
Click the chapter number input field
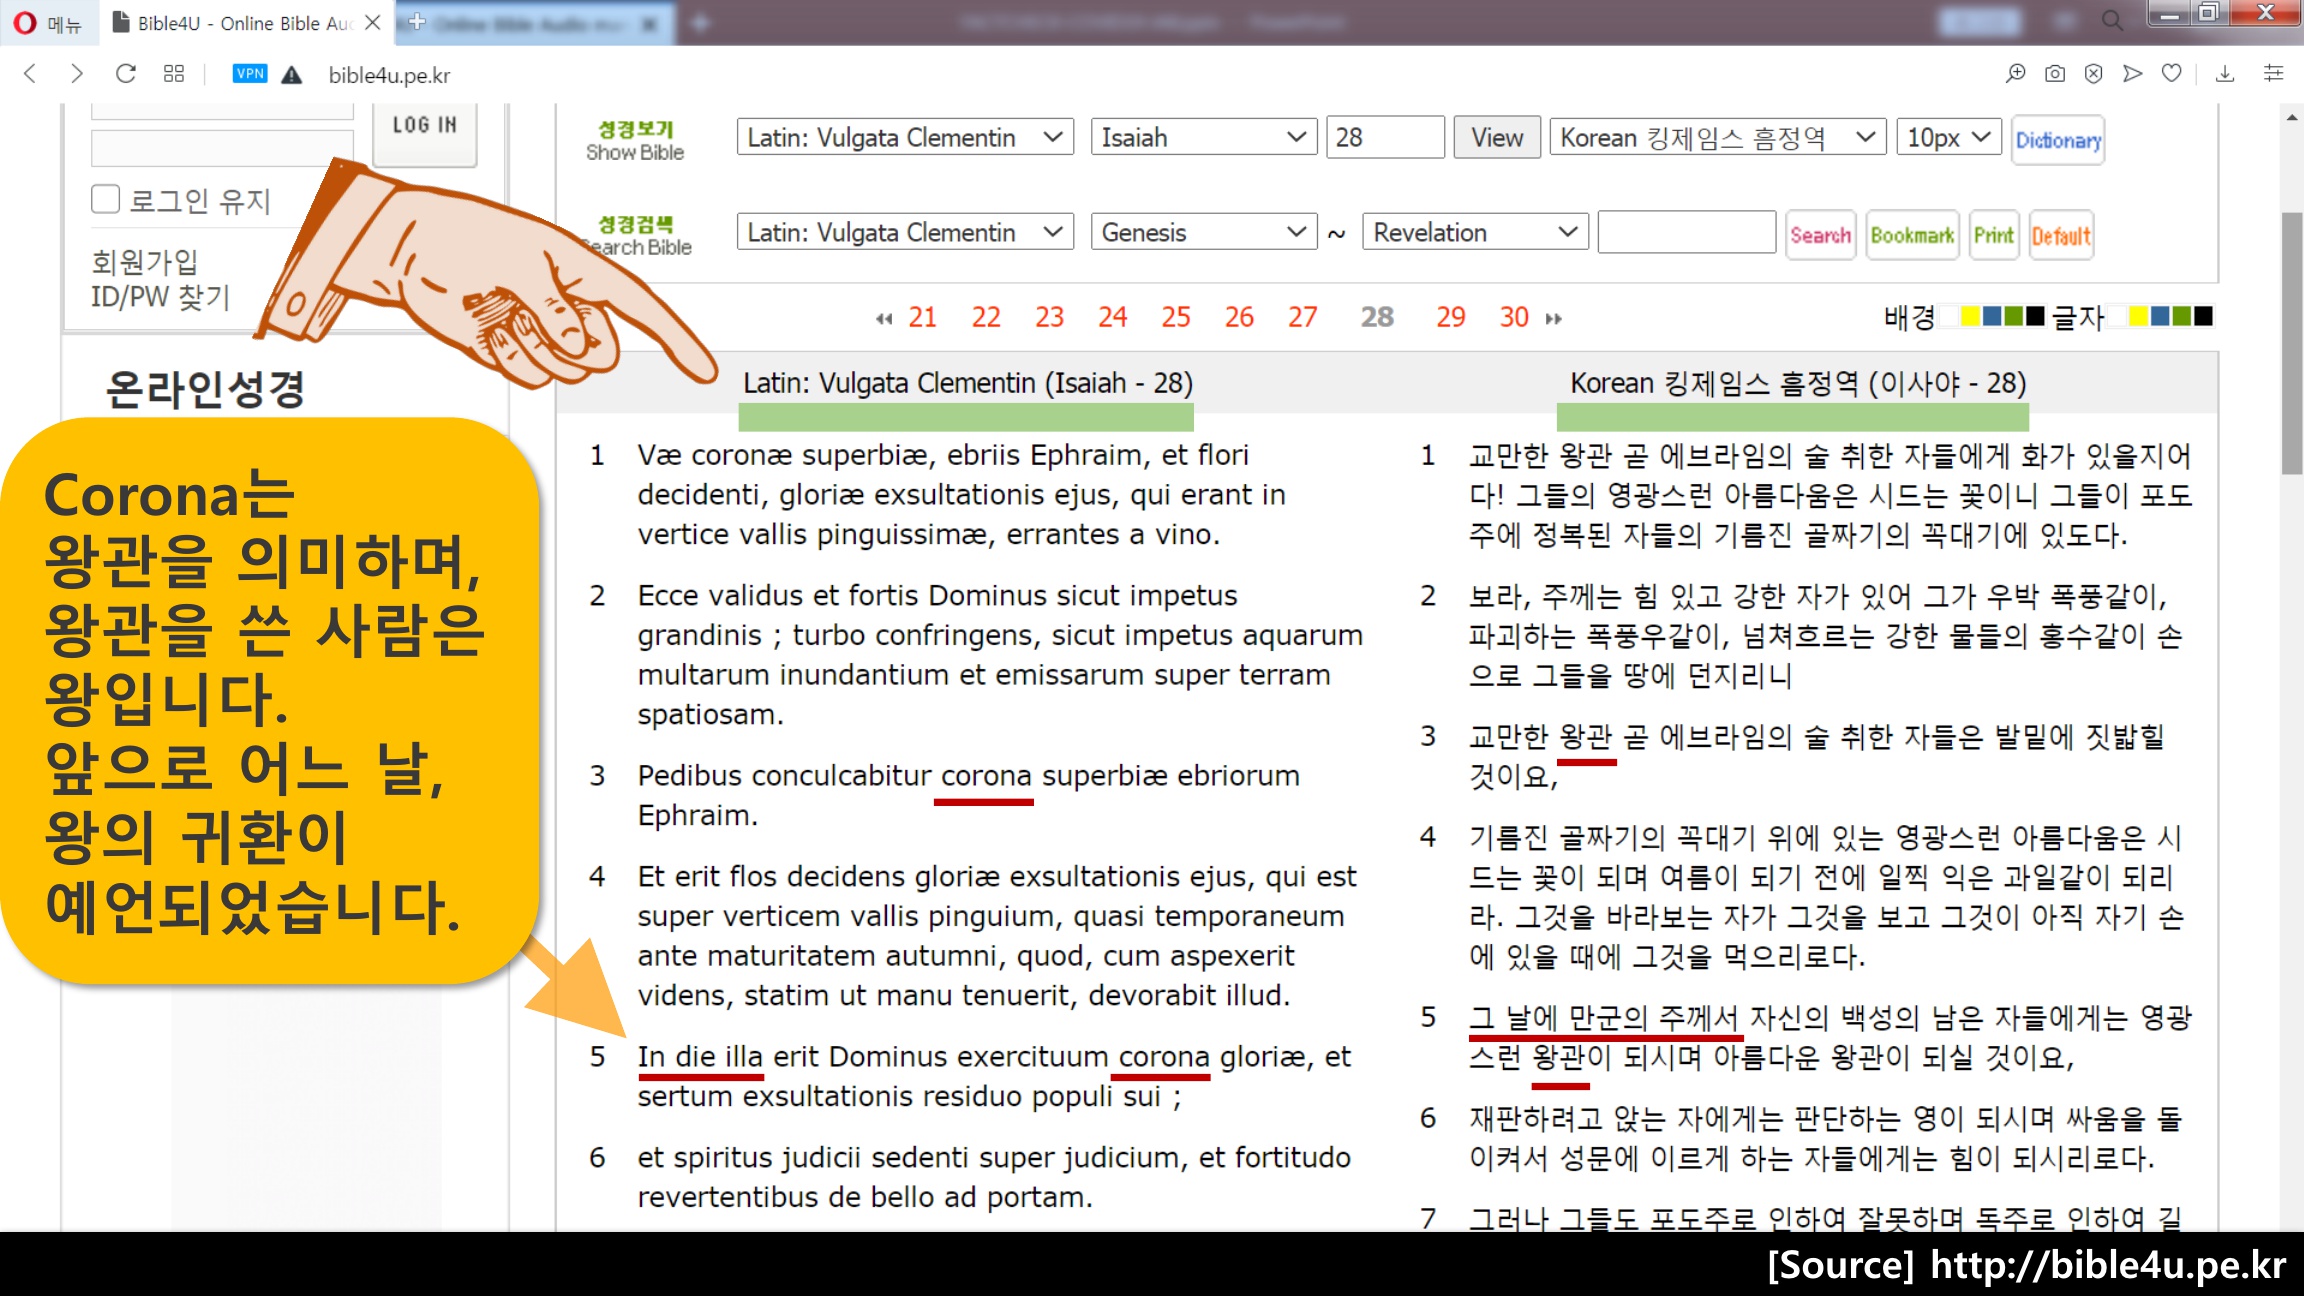coord(1384,138)
